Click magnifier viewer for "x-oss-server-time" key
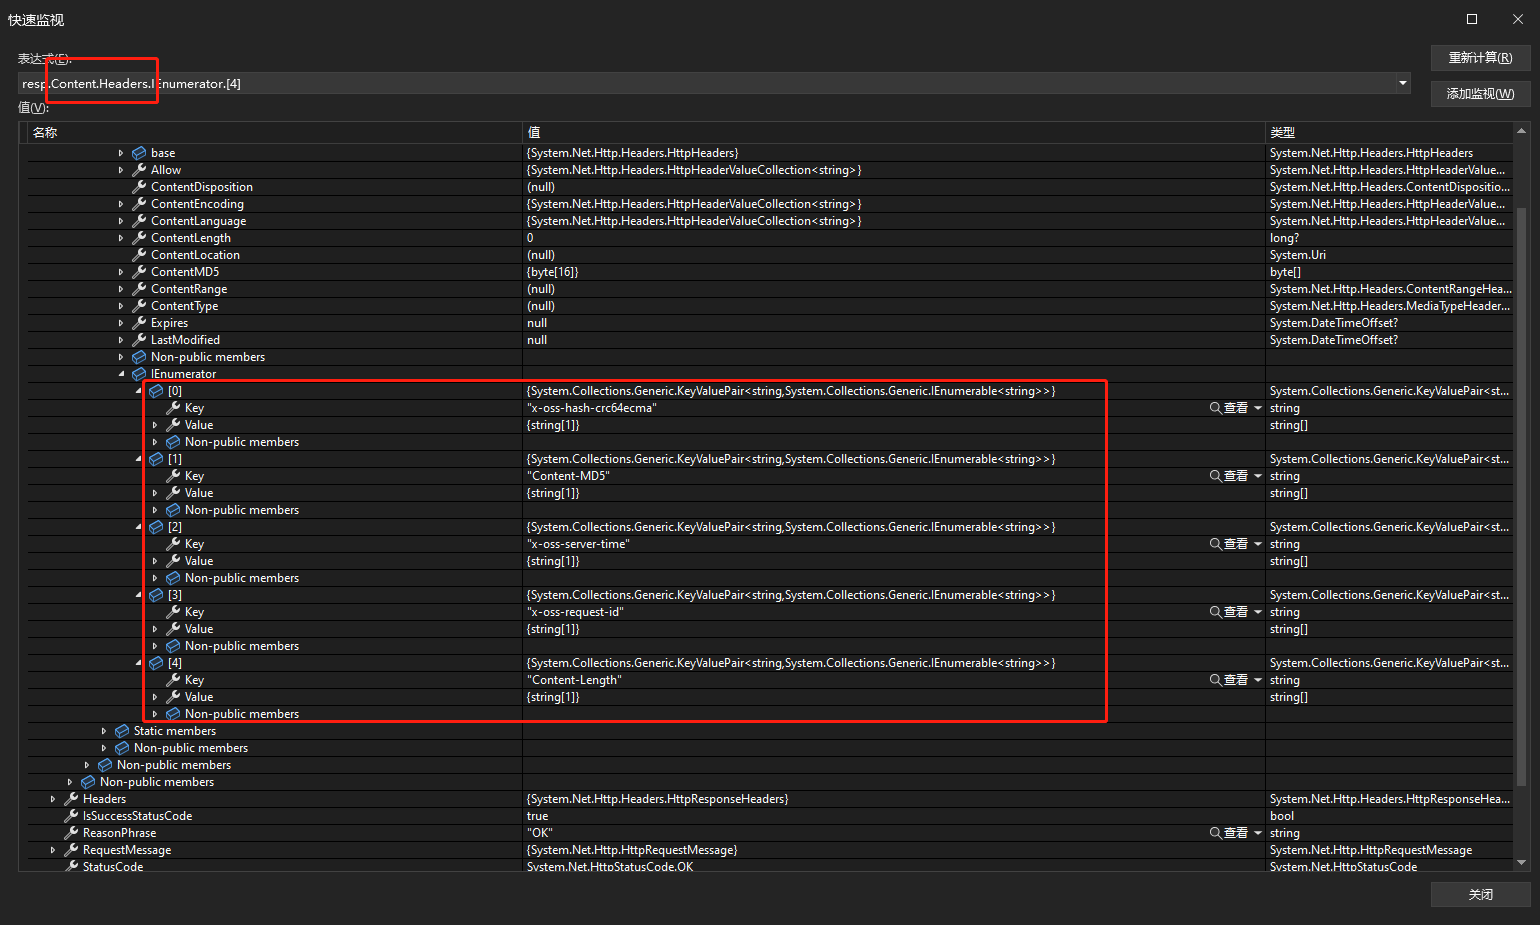 pyautogui.click(x=1224, y=543)
